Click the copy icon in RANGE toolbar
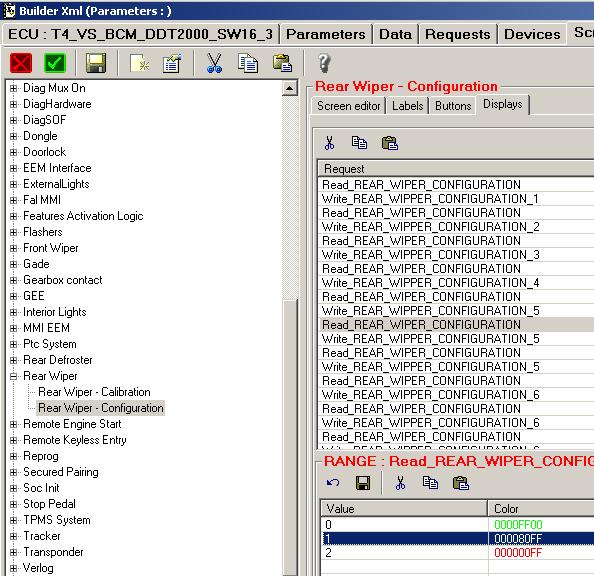594x576 pixels. [430, 483]
